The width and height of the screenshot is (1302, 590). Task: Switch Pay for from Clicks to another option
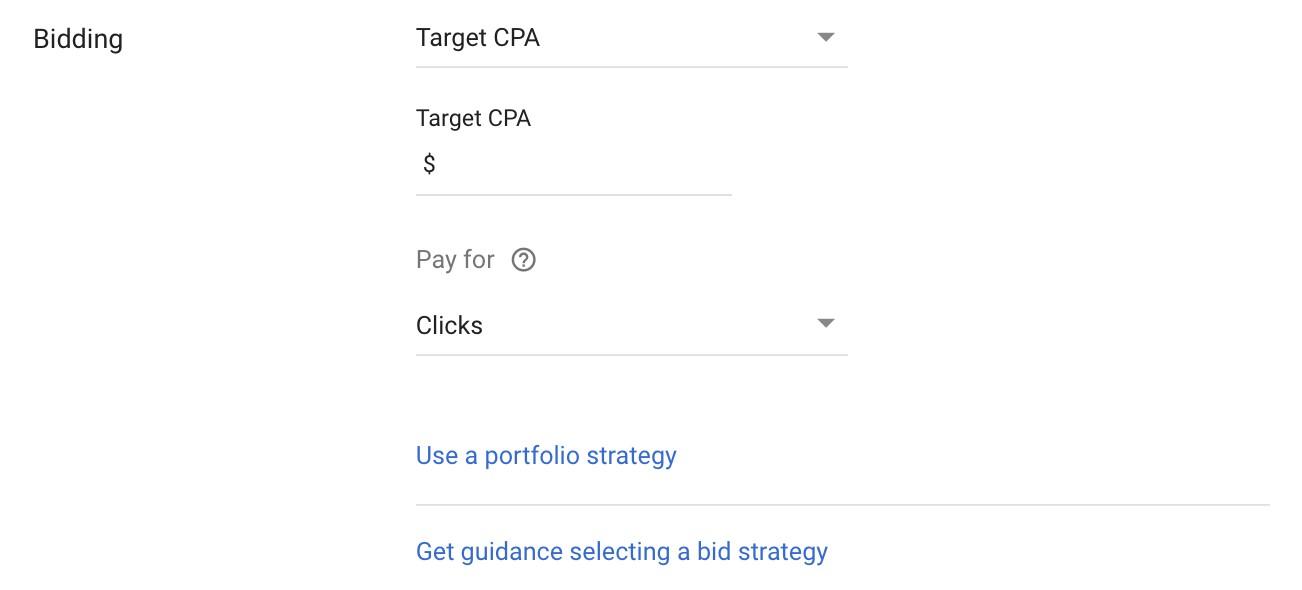630,323
